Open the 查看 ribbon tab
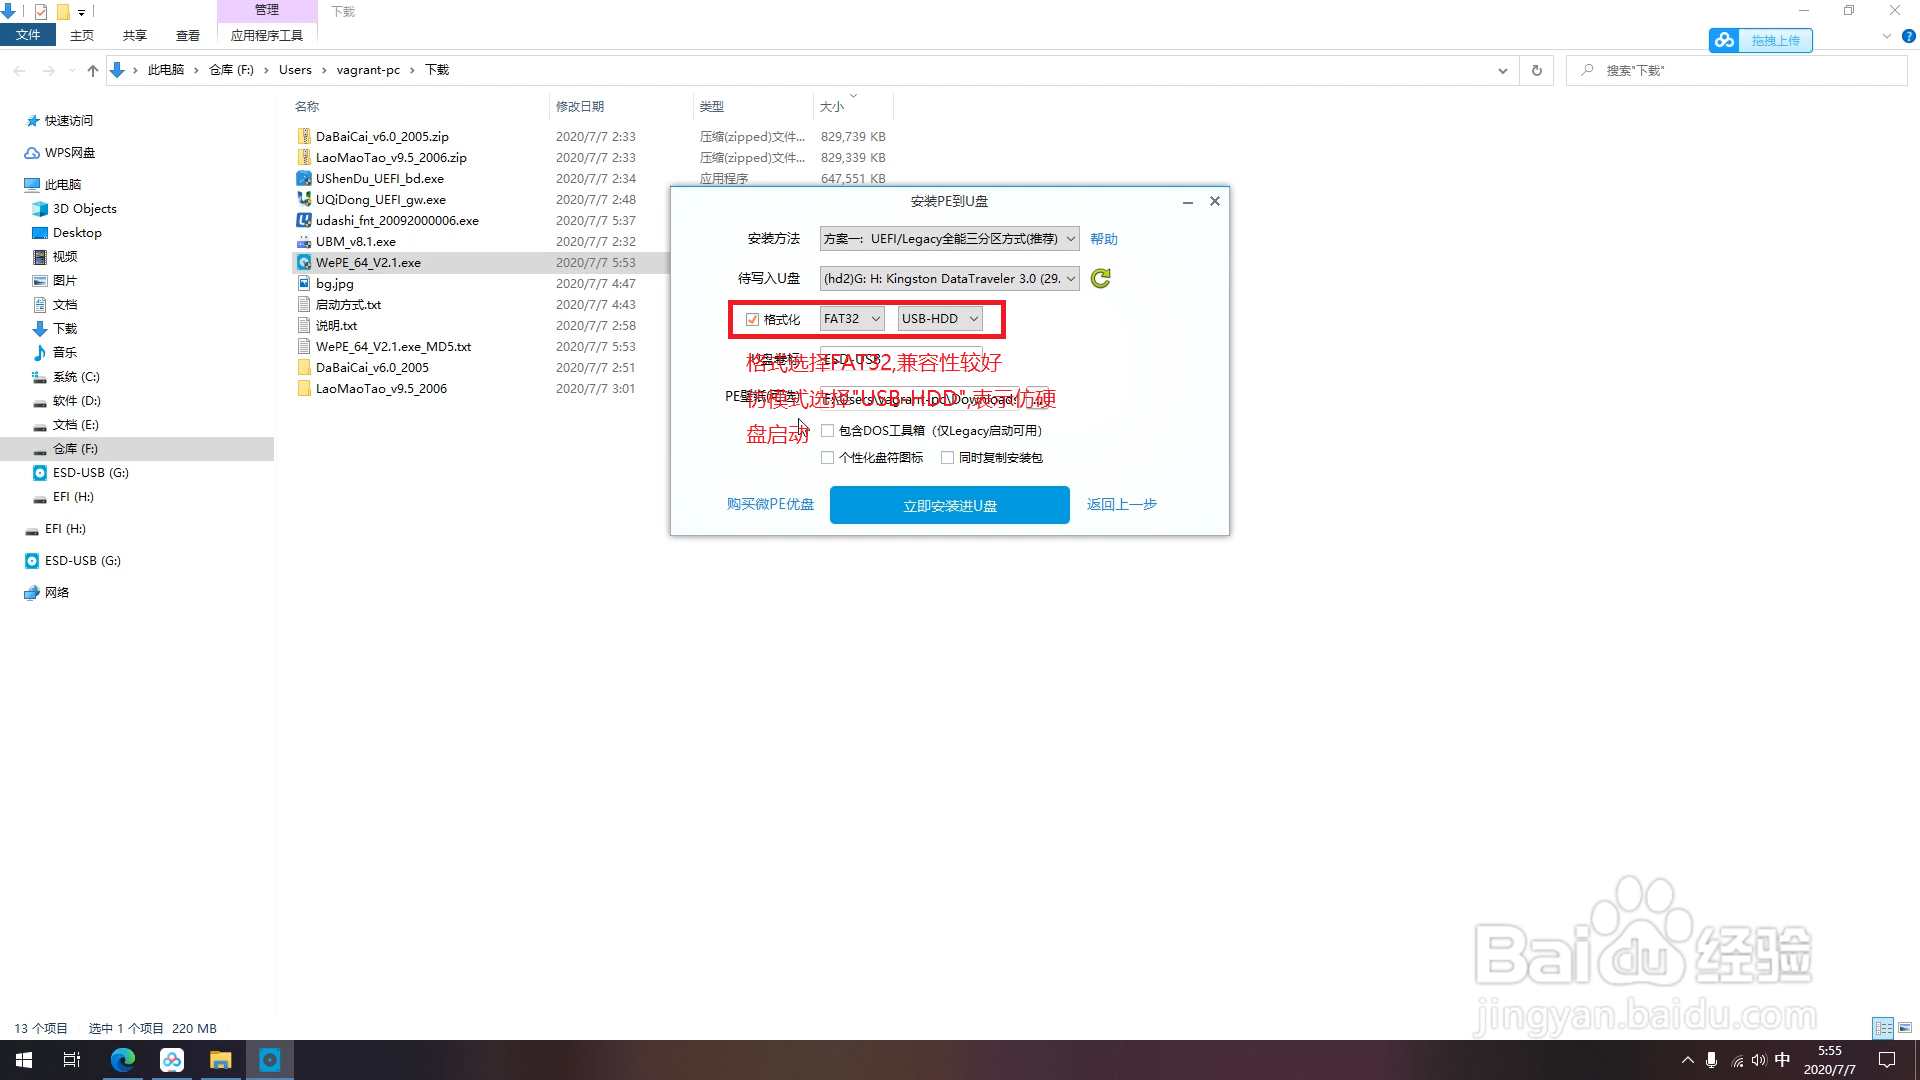 pos(187,36)
